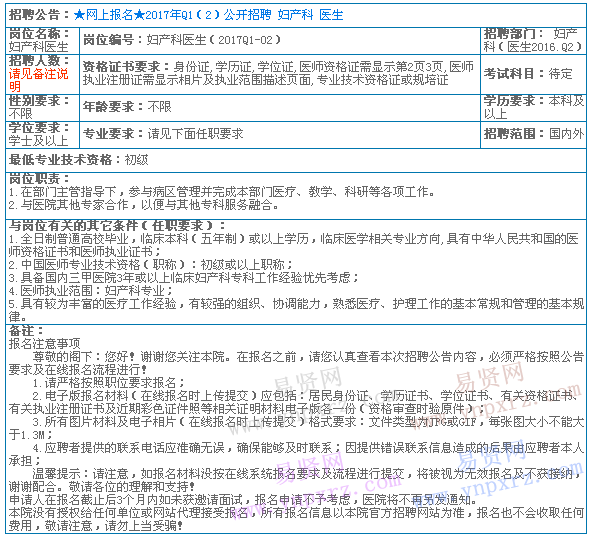Click the 考试科目 待定 cell
Screen dimensions: 594x542
tap(533, 74)
